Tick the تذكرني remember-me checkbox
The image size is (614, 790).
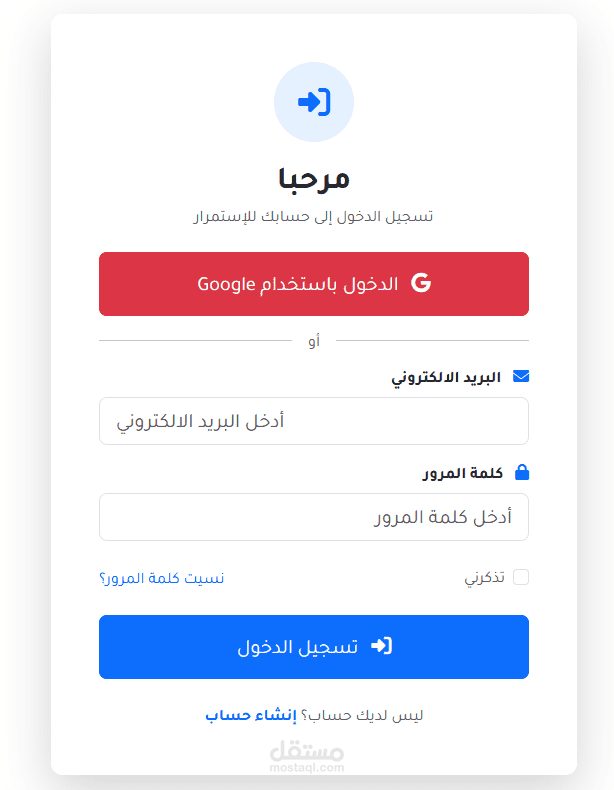pos(521,577)
